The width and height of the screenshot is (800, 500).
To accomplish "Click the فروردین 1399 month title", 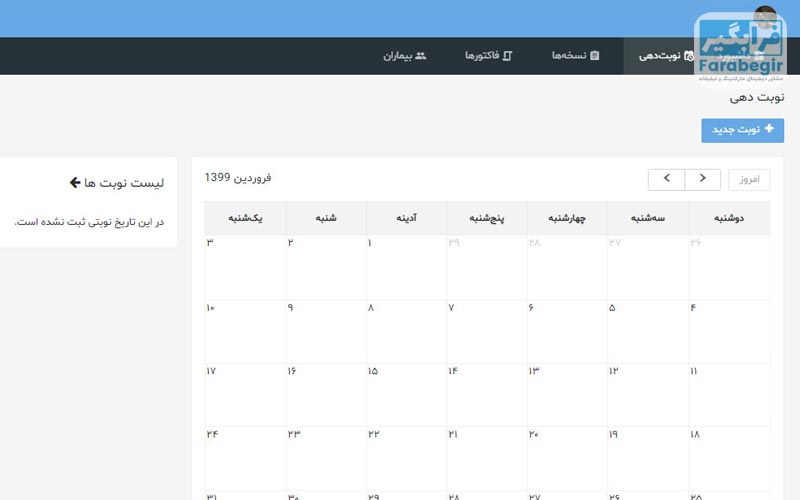I will 238,178.
